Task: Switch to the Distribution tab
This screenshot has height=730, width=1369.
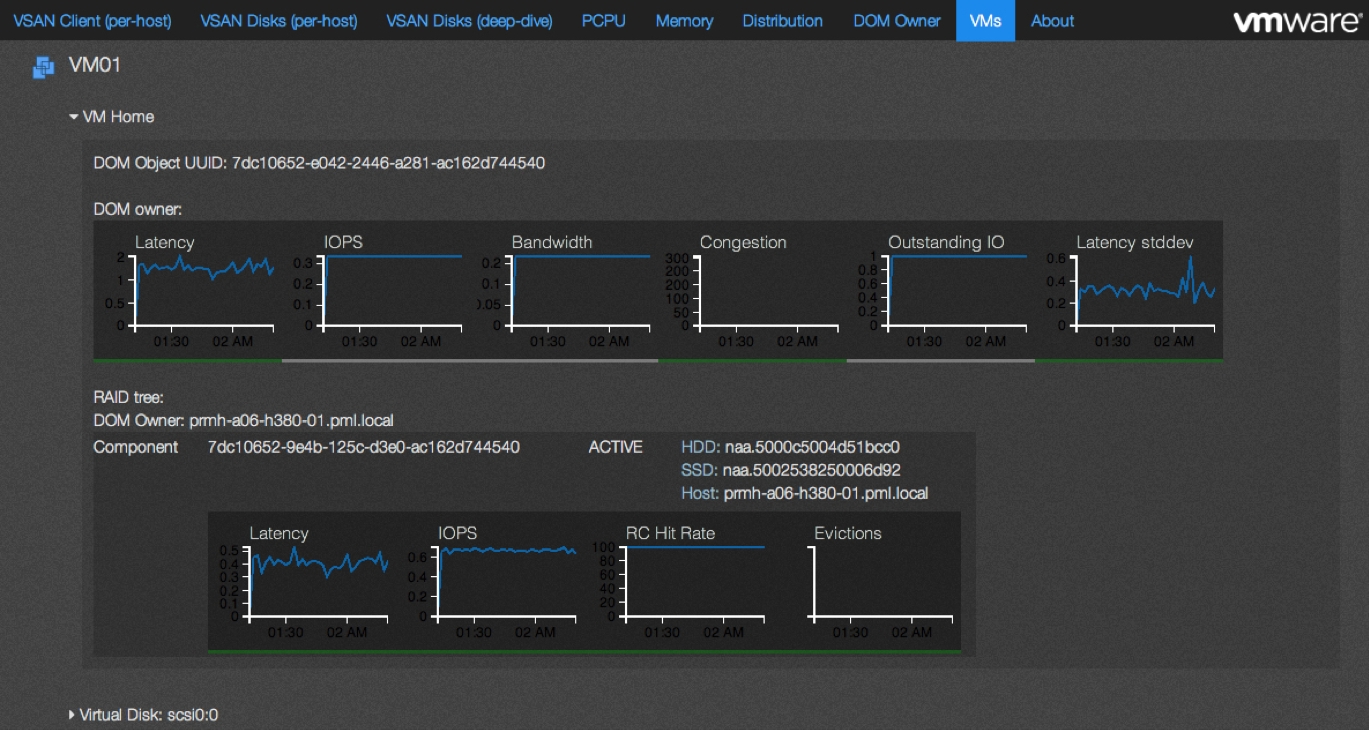Action: (x=783, y=21)
